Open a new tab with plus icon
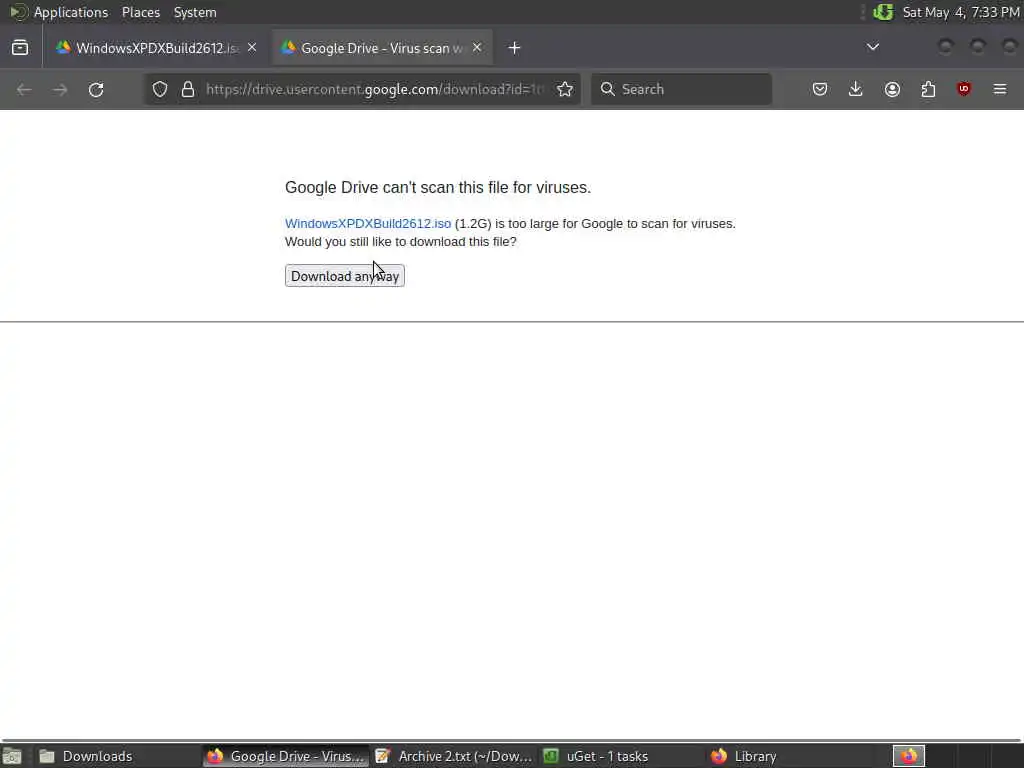This screenshot has height=768, width=1024. (515, 48)
